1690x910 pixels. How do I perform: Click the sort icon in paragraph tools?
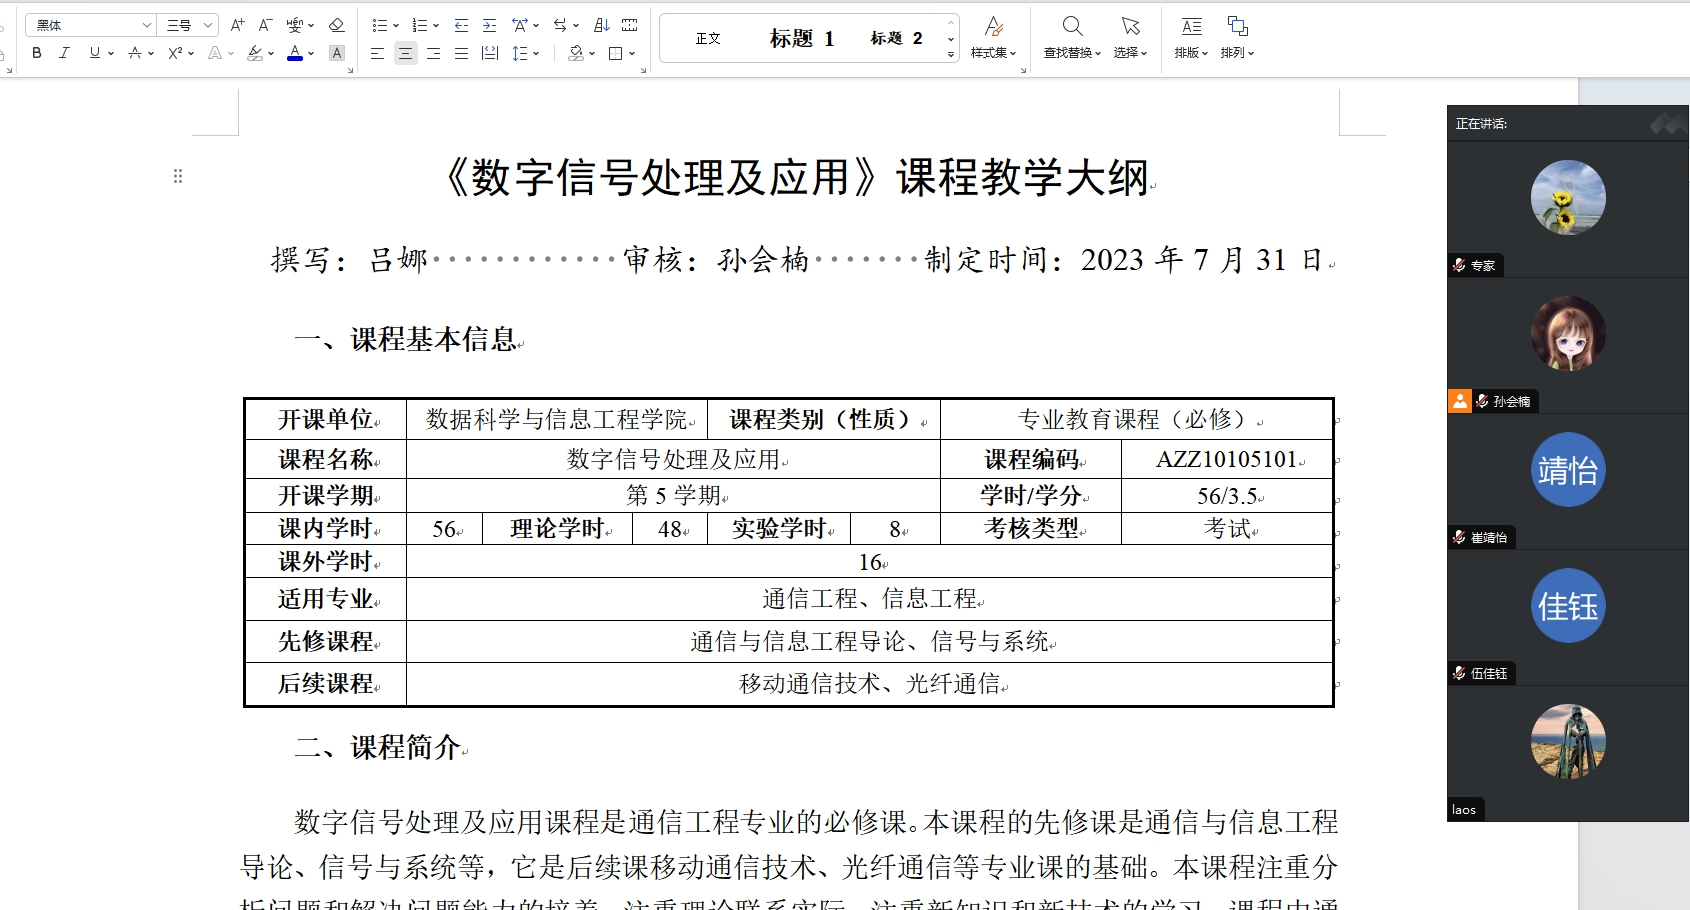point(602,25)
